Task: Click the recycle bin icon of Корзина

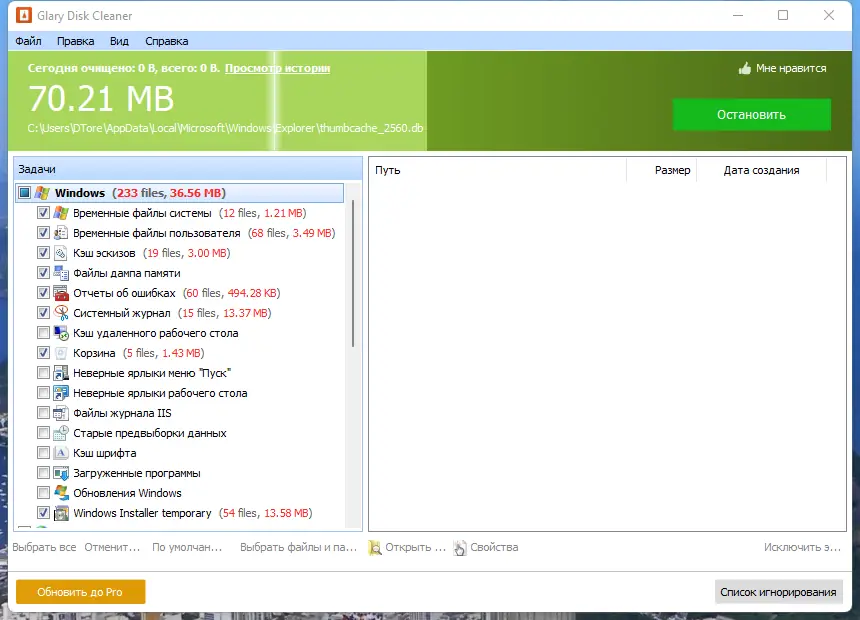Action: (61, 353)
